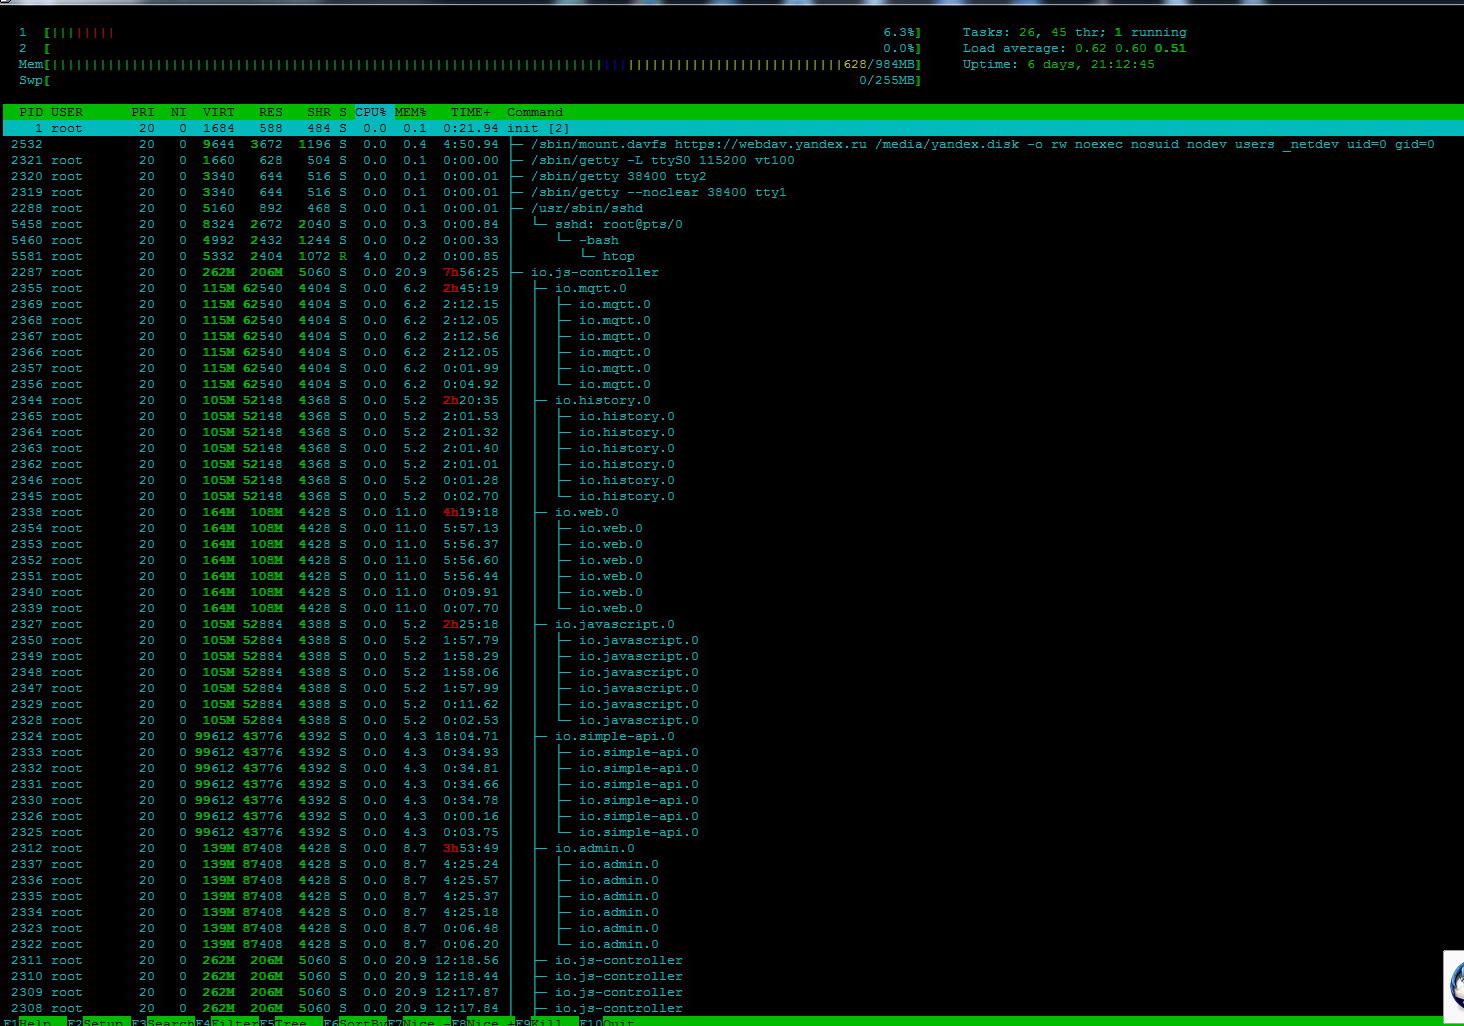This screenshot has width=1464, height=1026.
Task: Choose F3 Search in the function bar
Action: tap(163, 1021)
